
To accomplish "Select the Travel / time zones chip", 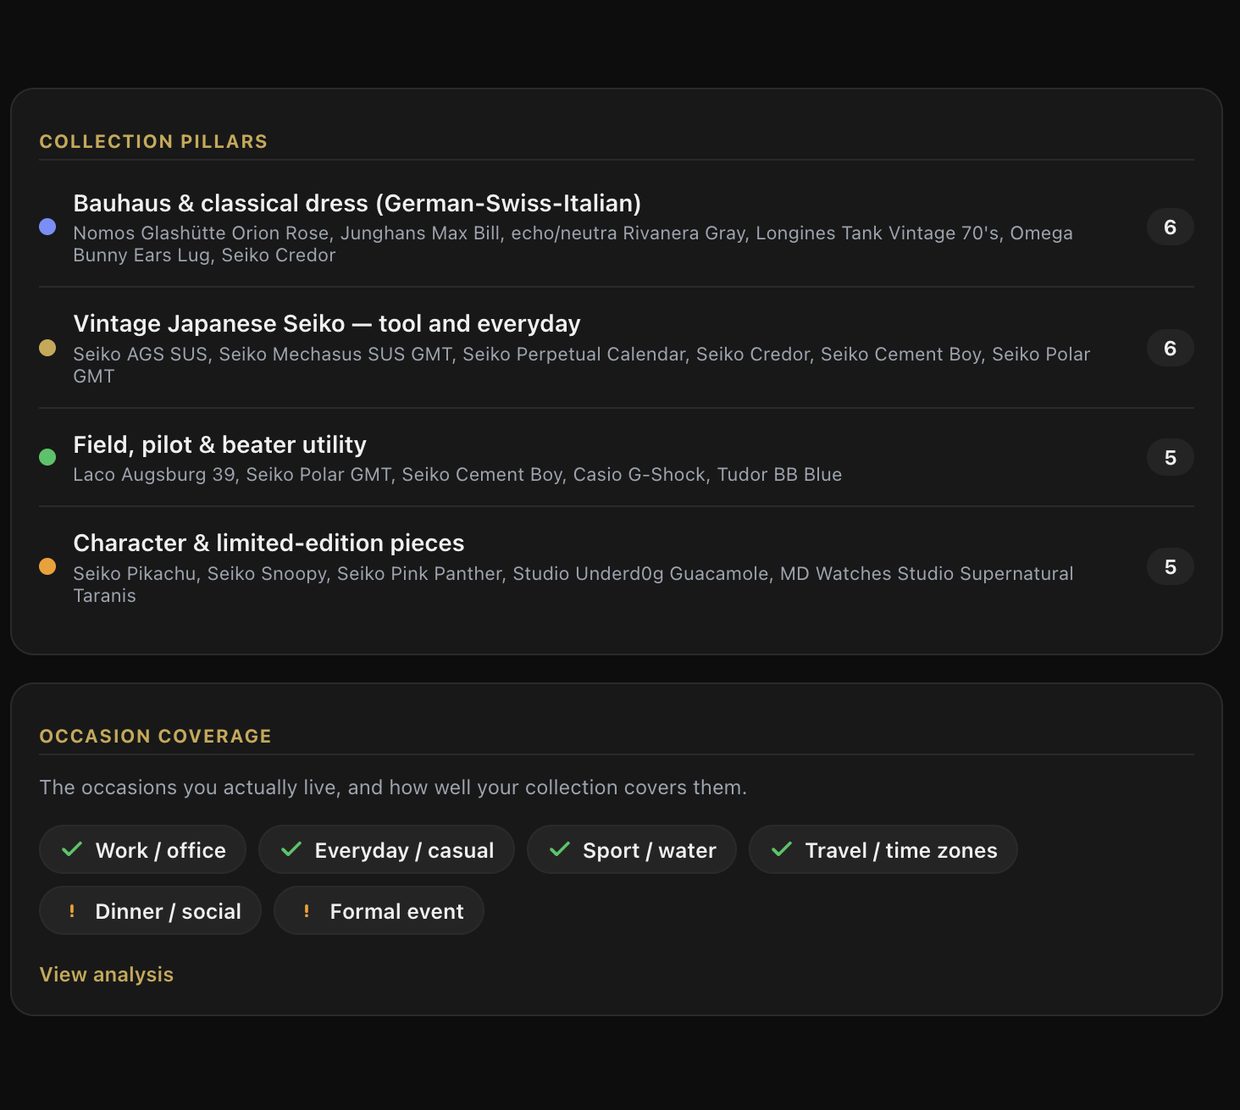I will (x=883, y=850).
